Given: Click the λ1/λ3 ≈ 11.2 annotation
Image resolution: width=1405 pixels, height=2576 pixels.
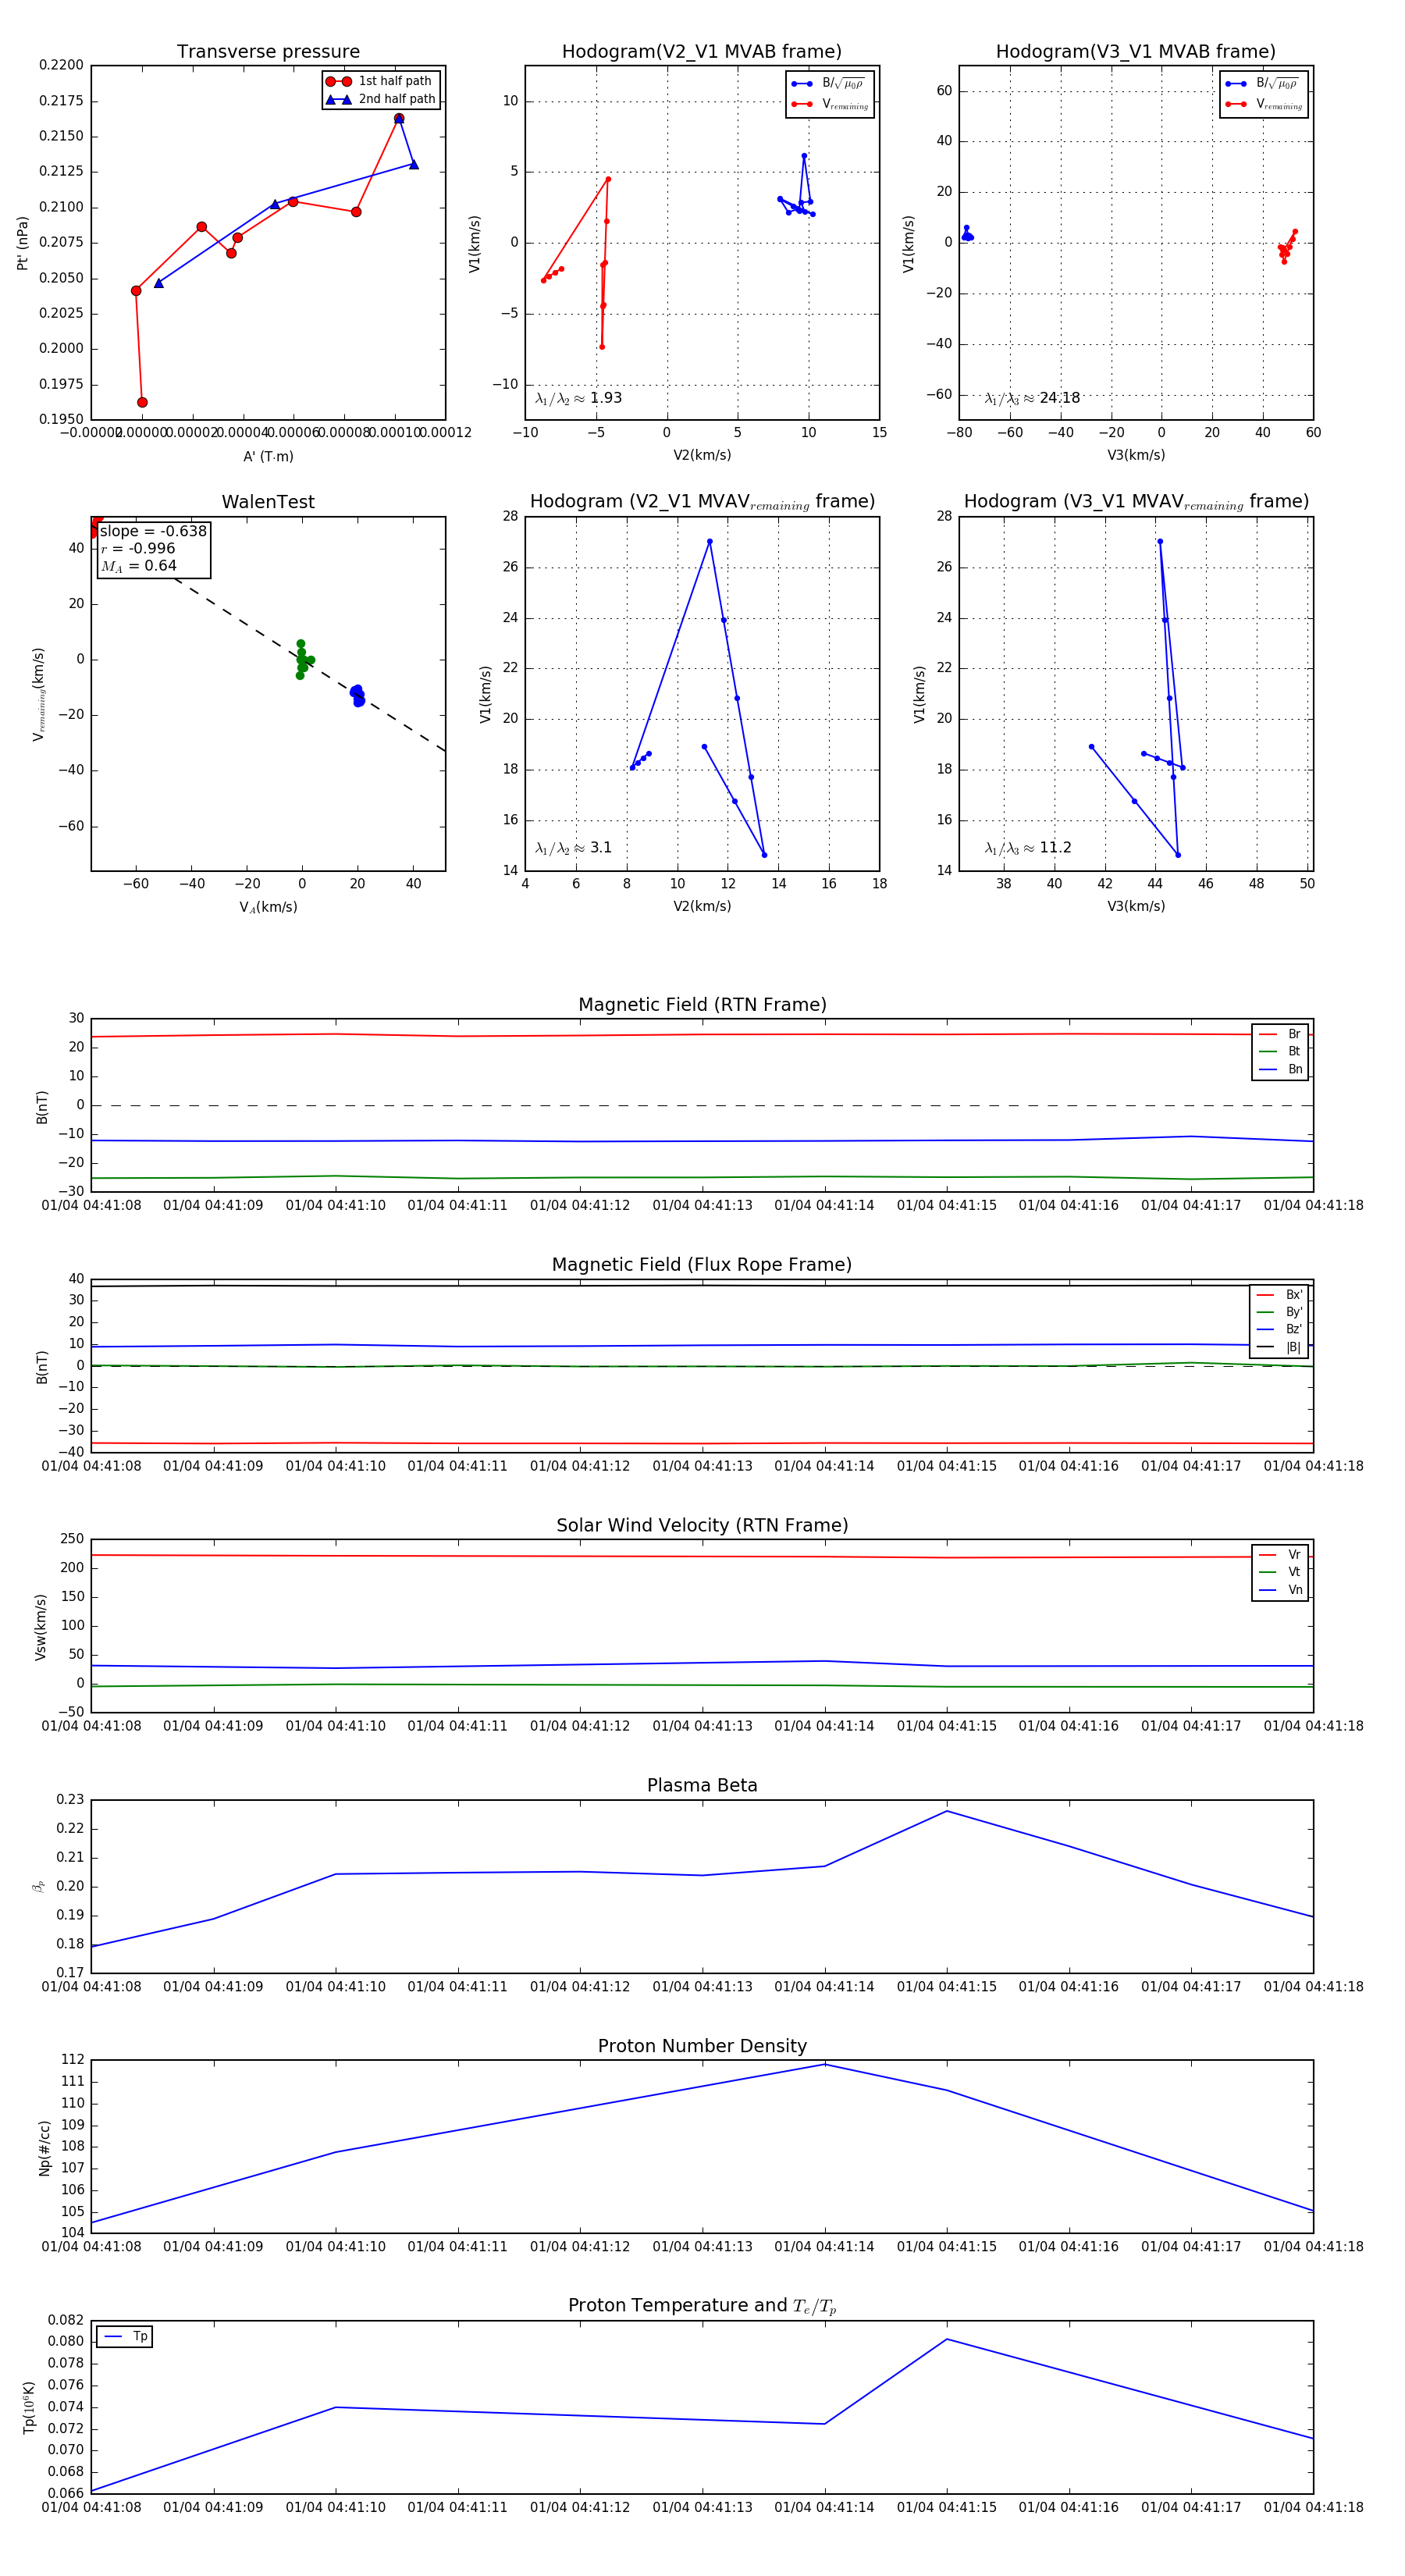Looking at the screenshot, I should pos(1028,848).
